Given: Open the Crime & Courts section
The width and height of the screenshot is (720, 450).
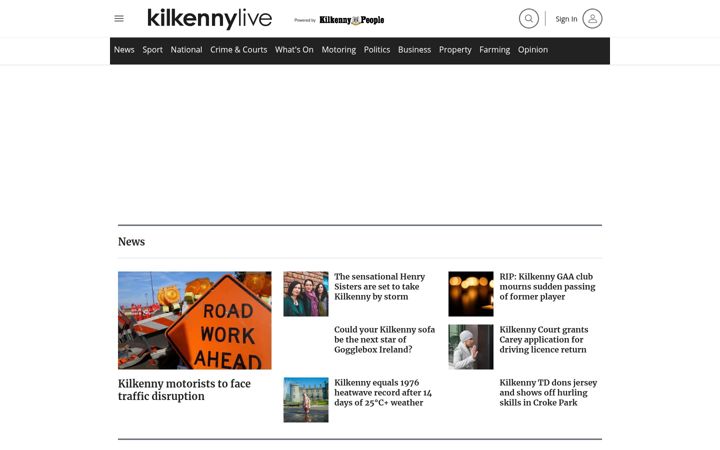Looking at the screenshot, I should click(239, 50).
